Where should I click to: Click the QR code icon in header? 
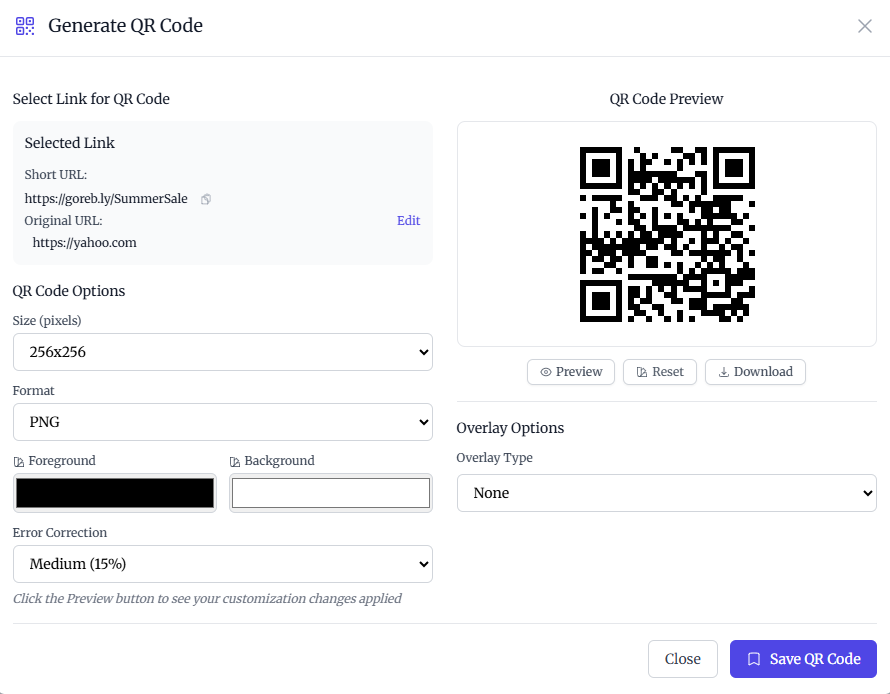pos(25,26)
